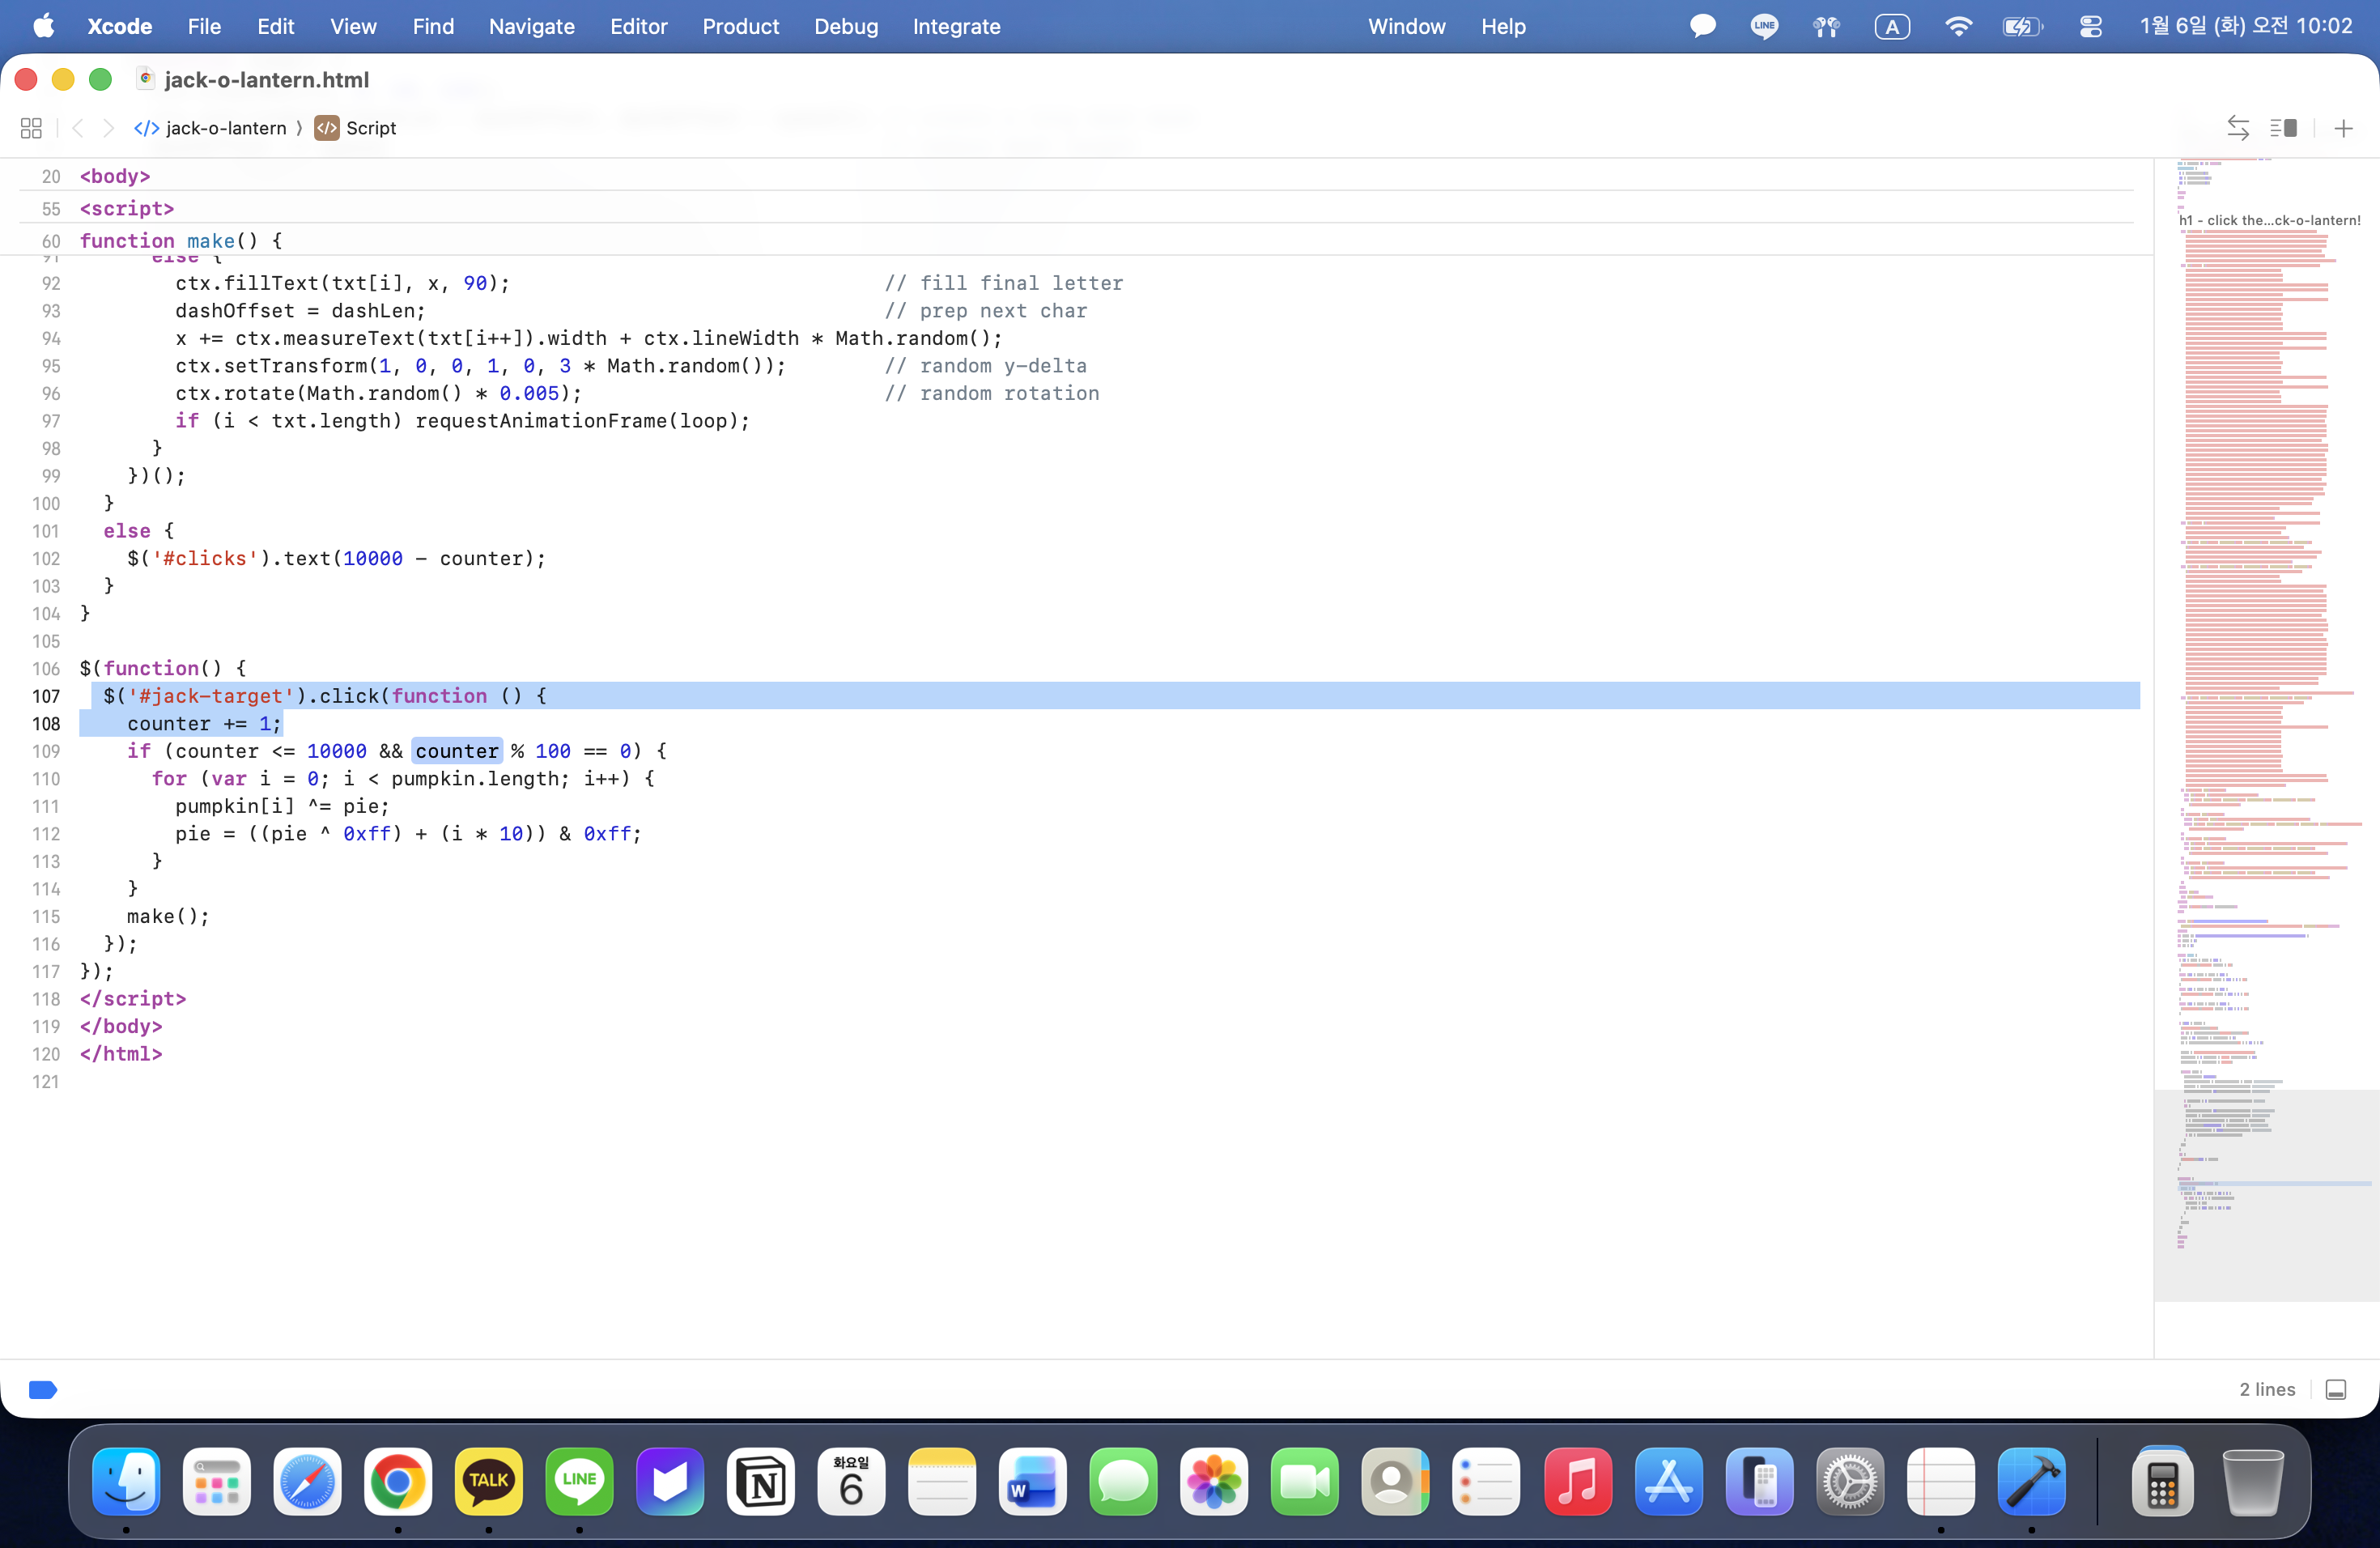Toggle the debug area panel button
This screenshot has height=1548, width=2380.
[2336, 1389]
